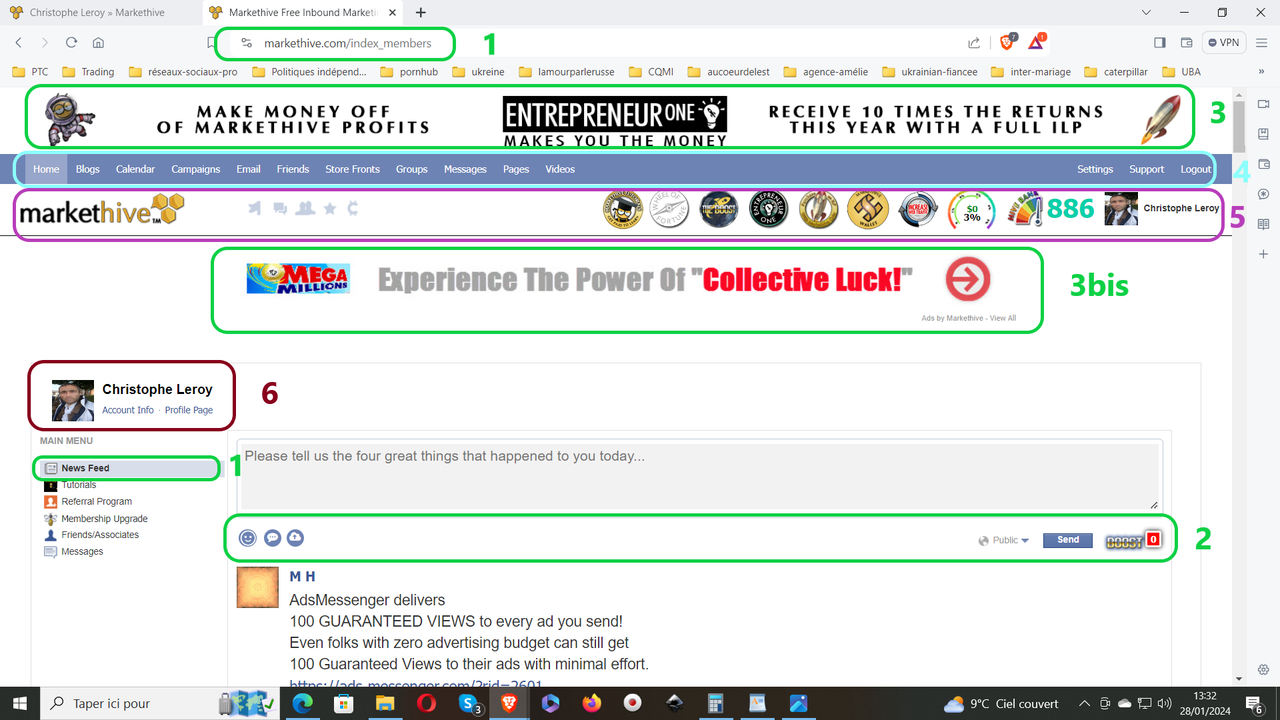The image size is (1280, 720).
Task: Open the Brave Rewards triangle icon
Action: click(1037, 43)
